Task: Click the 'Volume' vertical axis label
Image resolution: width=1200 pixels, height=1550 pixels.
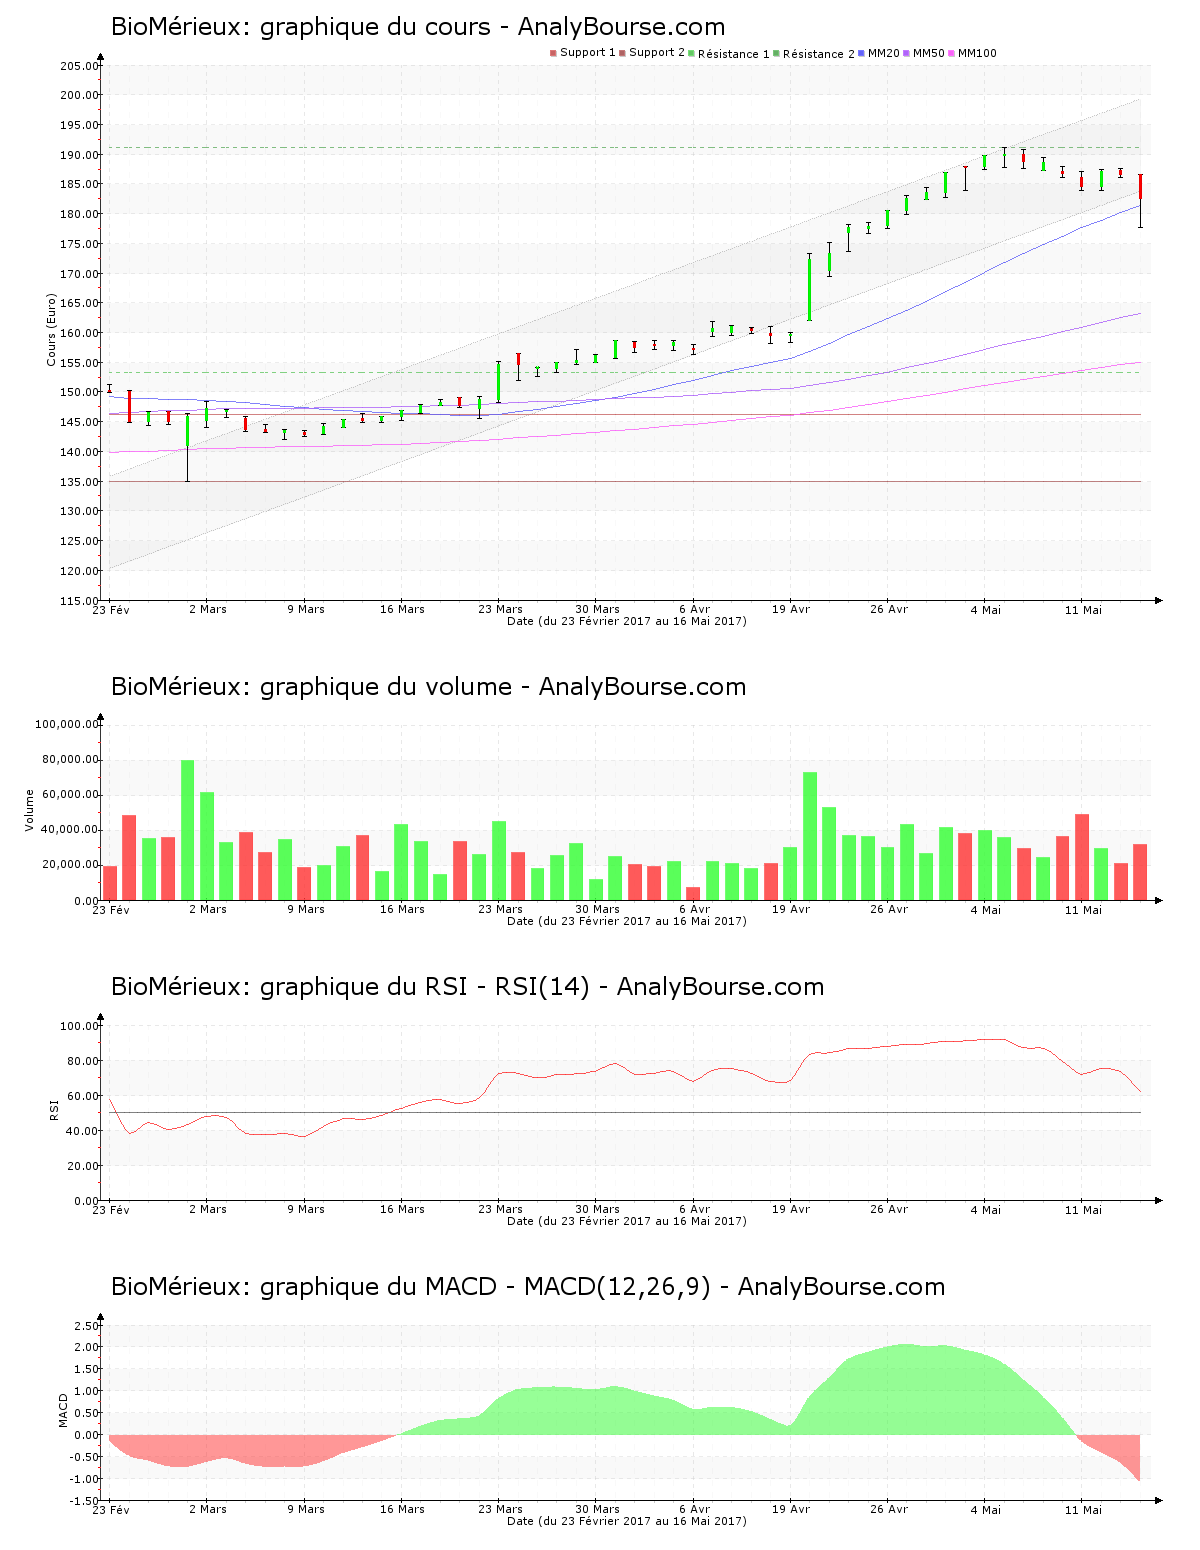Action: pyautogui.click(x=30, y=810)
